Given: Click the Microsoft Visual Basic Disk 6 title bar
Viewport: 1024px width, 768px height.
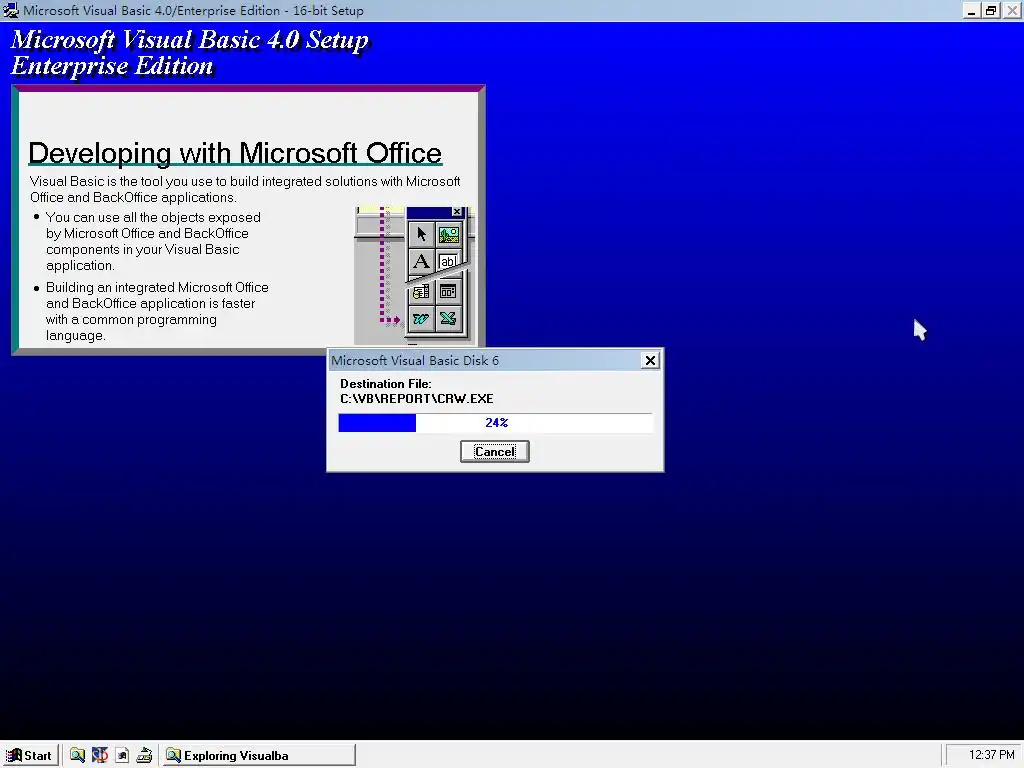Looking at the screenshot, I should [x=483, y=360].
